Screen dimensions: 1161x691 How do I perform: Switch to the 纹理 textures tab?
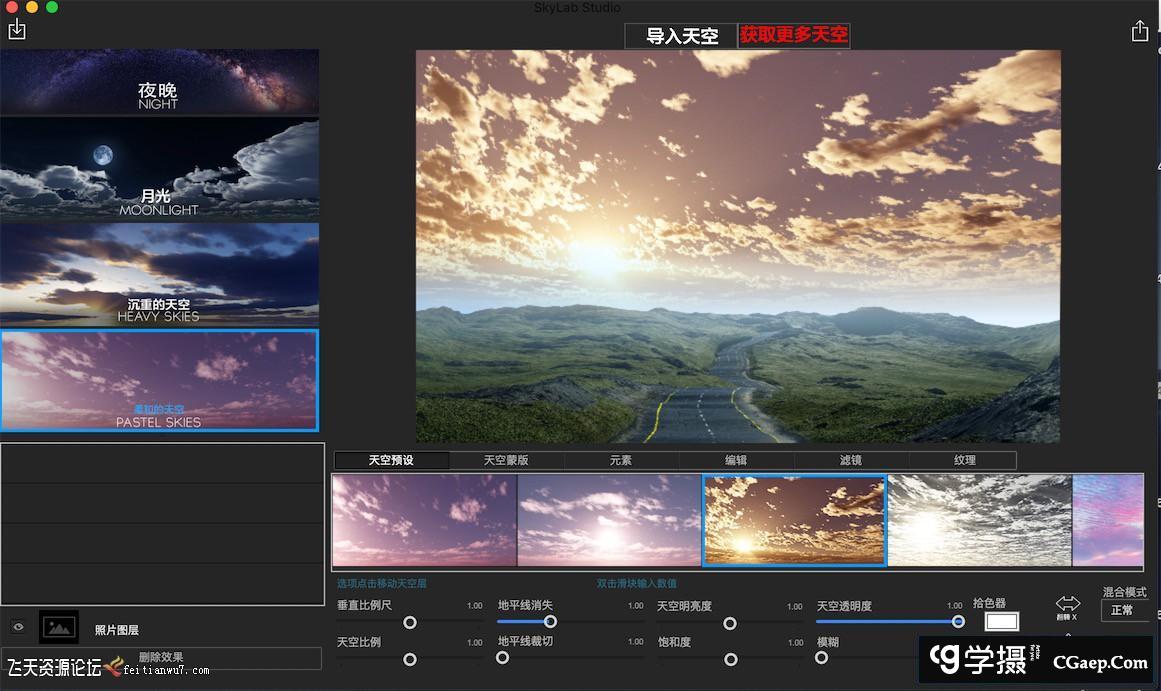964,460
